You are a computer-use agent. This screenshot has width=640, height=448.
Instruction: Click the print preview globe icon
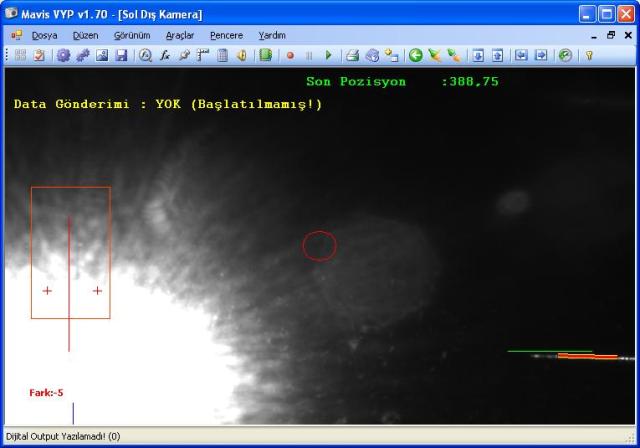click(x=372, y=55)
